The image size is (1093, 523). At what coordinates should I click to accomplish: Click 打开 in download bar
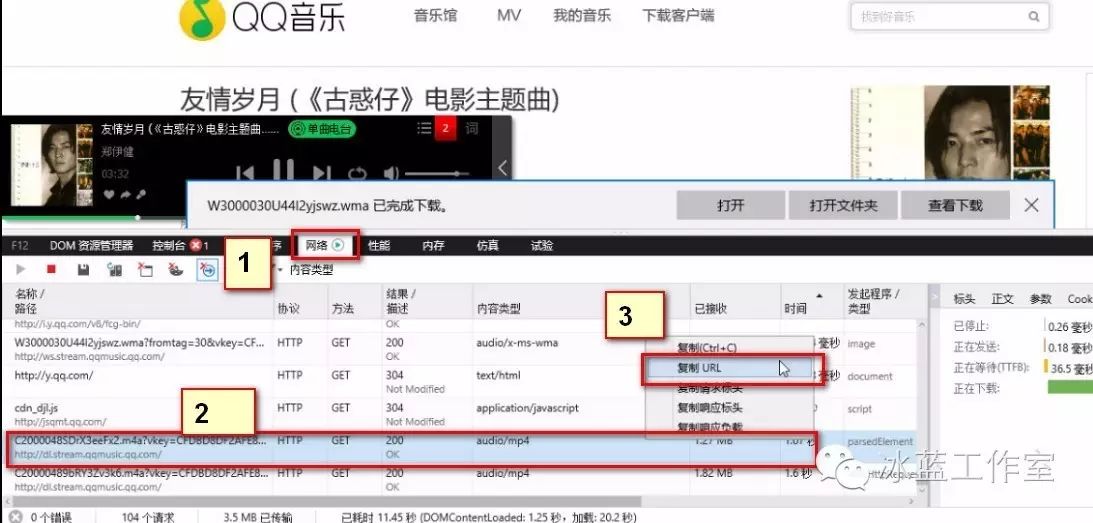(x=731, y=205)
